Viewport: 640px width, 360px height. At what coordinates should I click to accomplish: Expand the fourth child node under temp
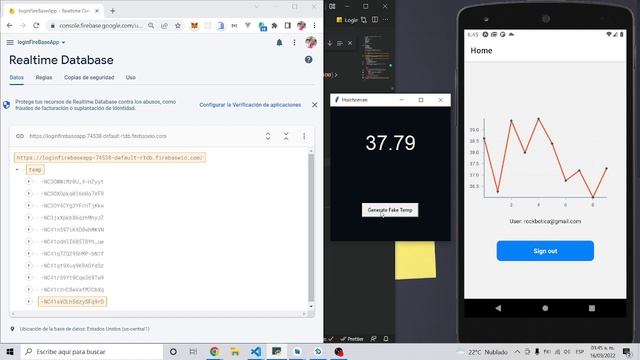pos(29,218)
